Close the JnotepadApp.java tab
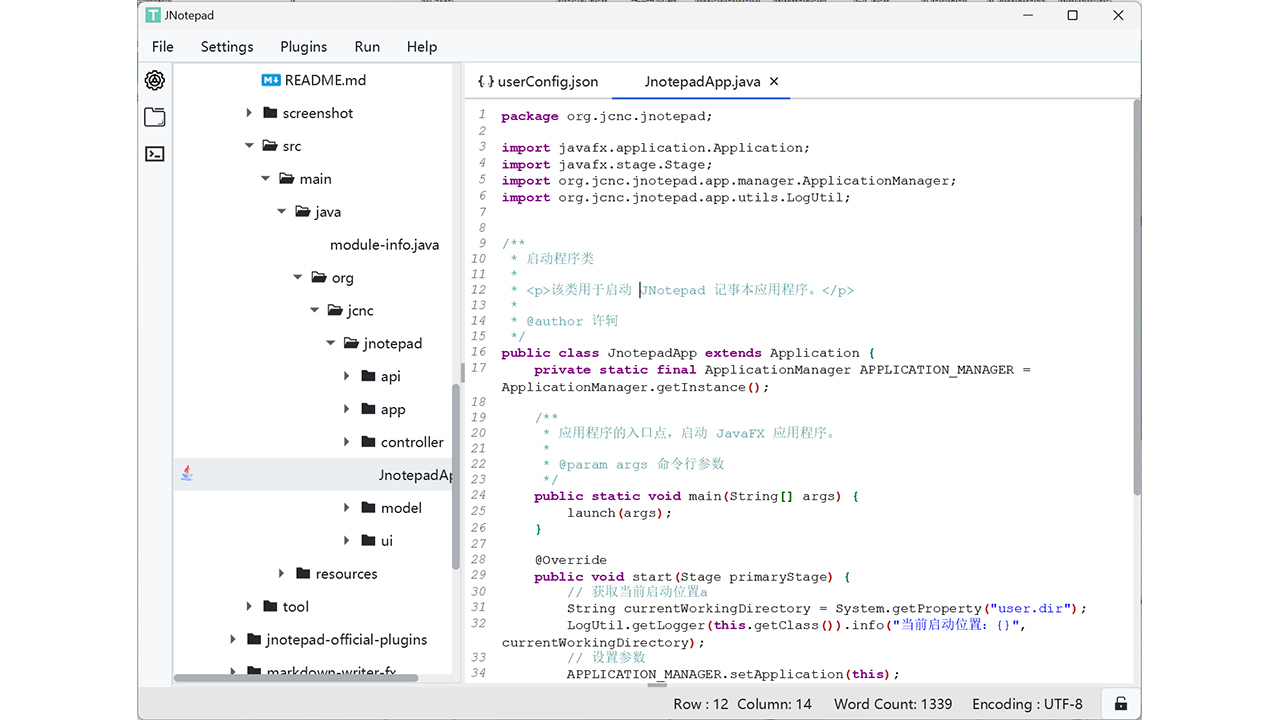 coord(773,82)
